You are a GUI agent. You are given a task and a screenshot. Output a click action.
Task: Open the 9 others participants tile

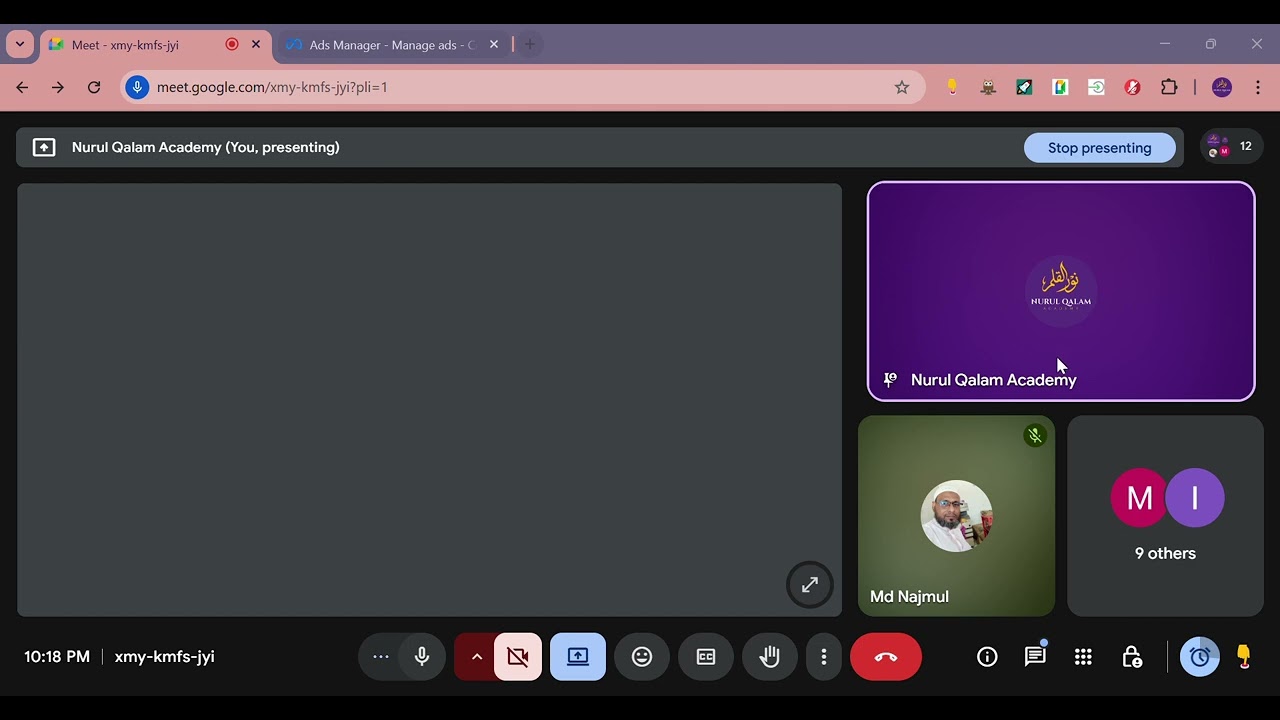(1165, 516)
